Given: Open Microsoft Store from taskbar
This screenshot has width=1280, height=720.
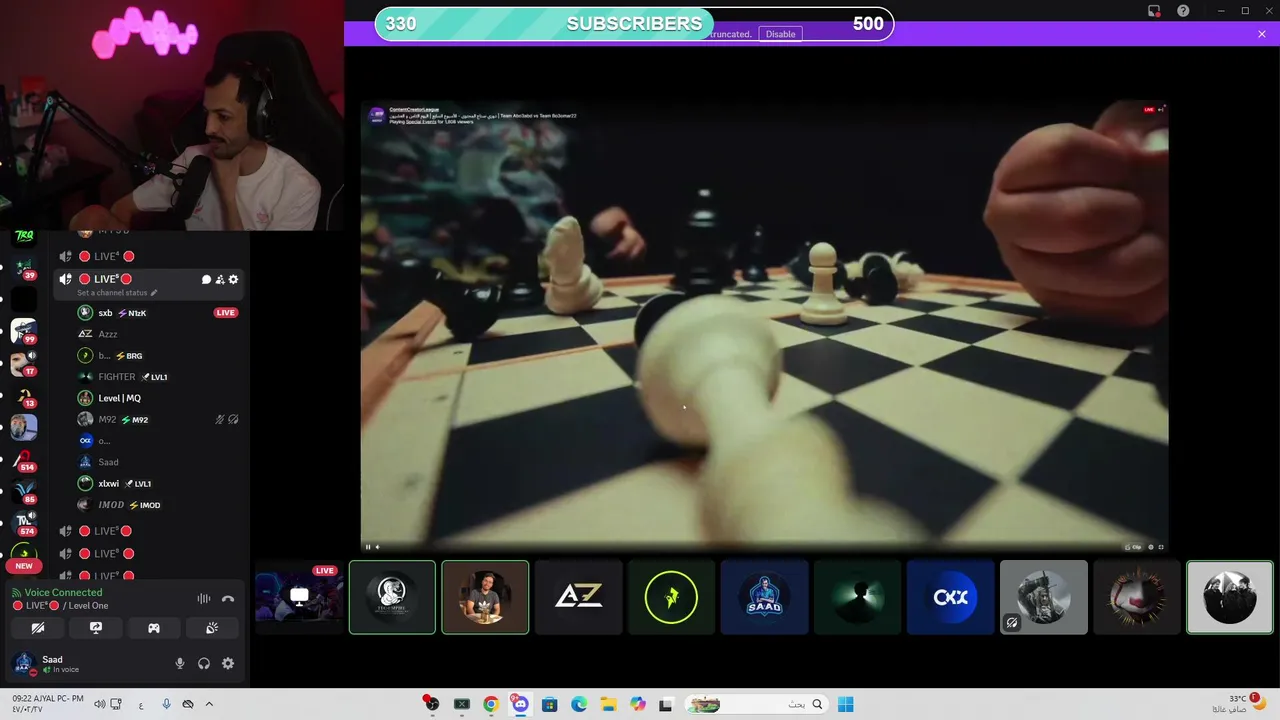Looking at the screenshot, I should 549,704.
